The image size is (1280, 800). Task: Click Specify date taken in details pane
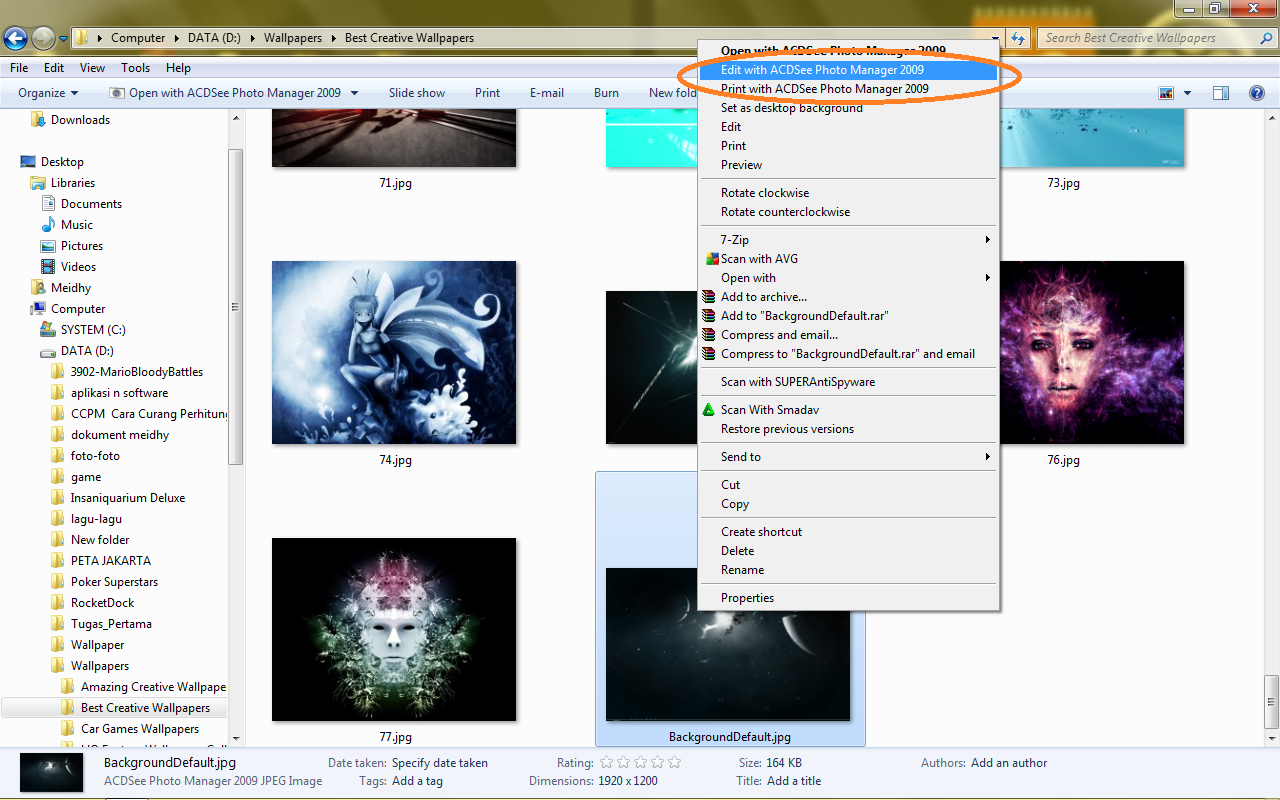(x=440, y=763)
